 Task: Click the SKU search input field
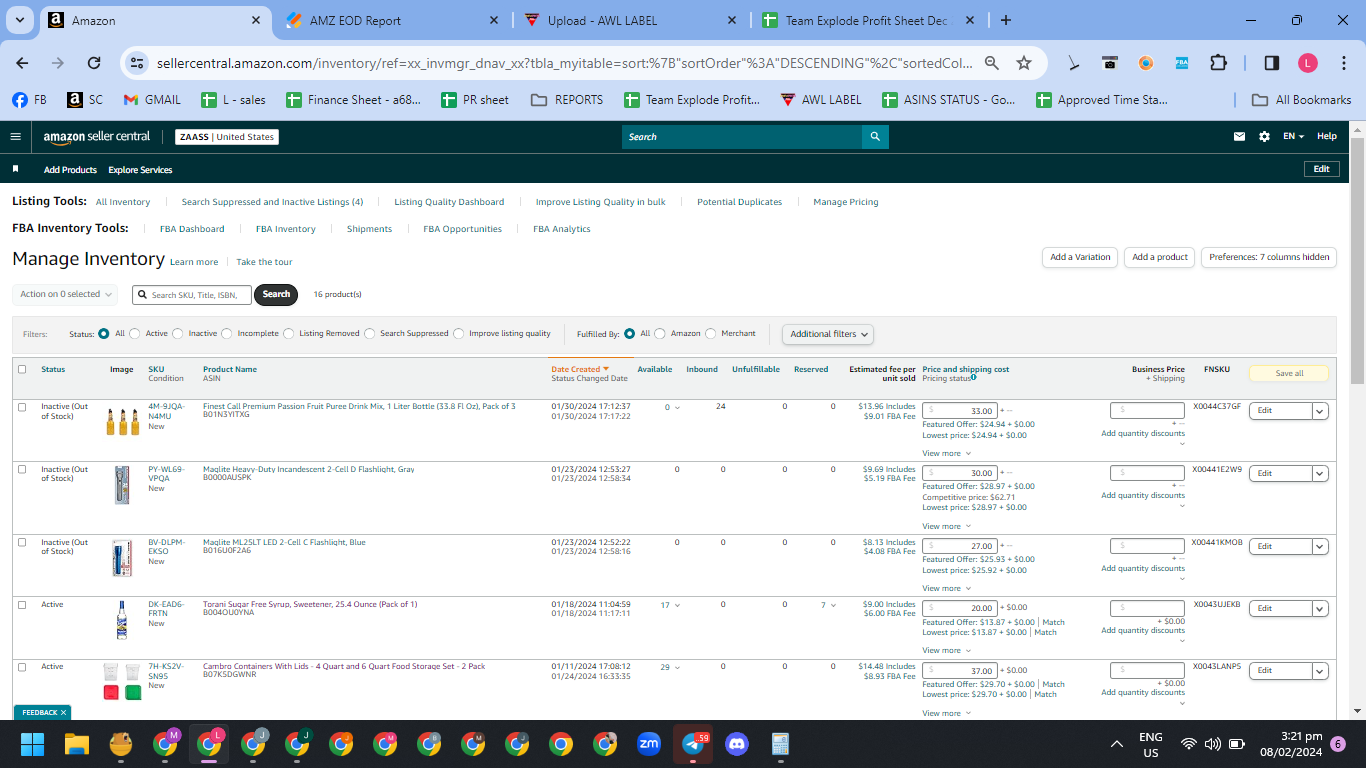click(192, 295)
